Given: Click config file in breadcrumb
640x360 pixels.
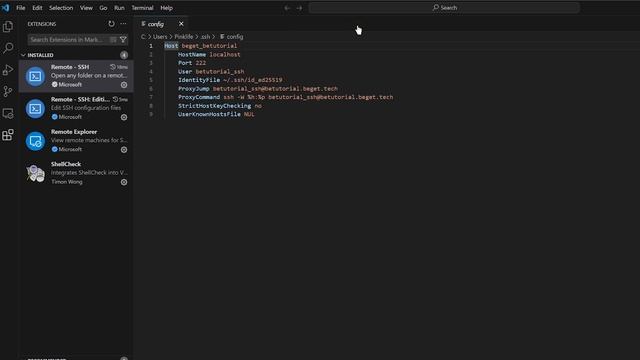Looking at the screenshot, I should (x=235, y=37).
